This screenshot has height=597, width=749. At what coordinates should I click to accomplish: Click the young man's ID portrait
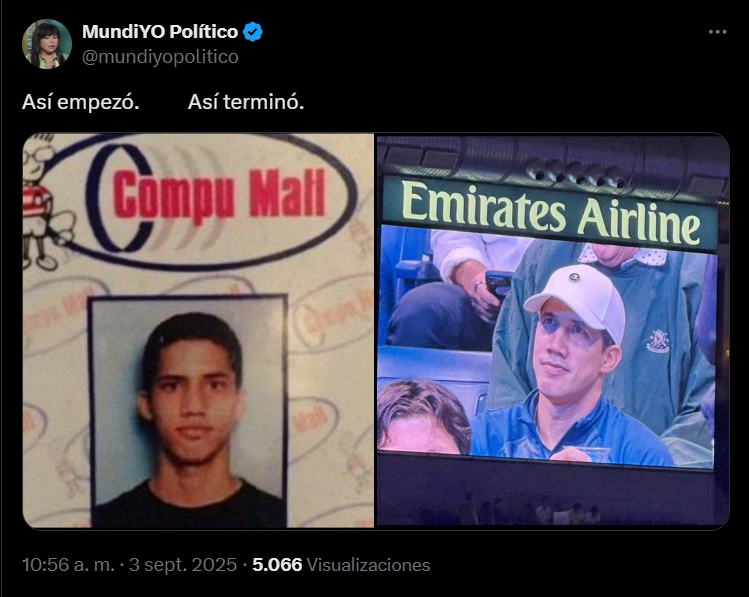(189, 411)
